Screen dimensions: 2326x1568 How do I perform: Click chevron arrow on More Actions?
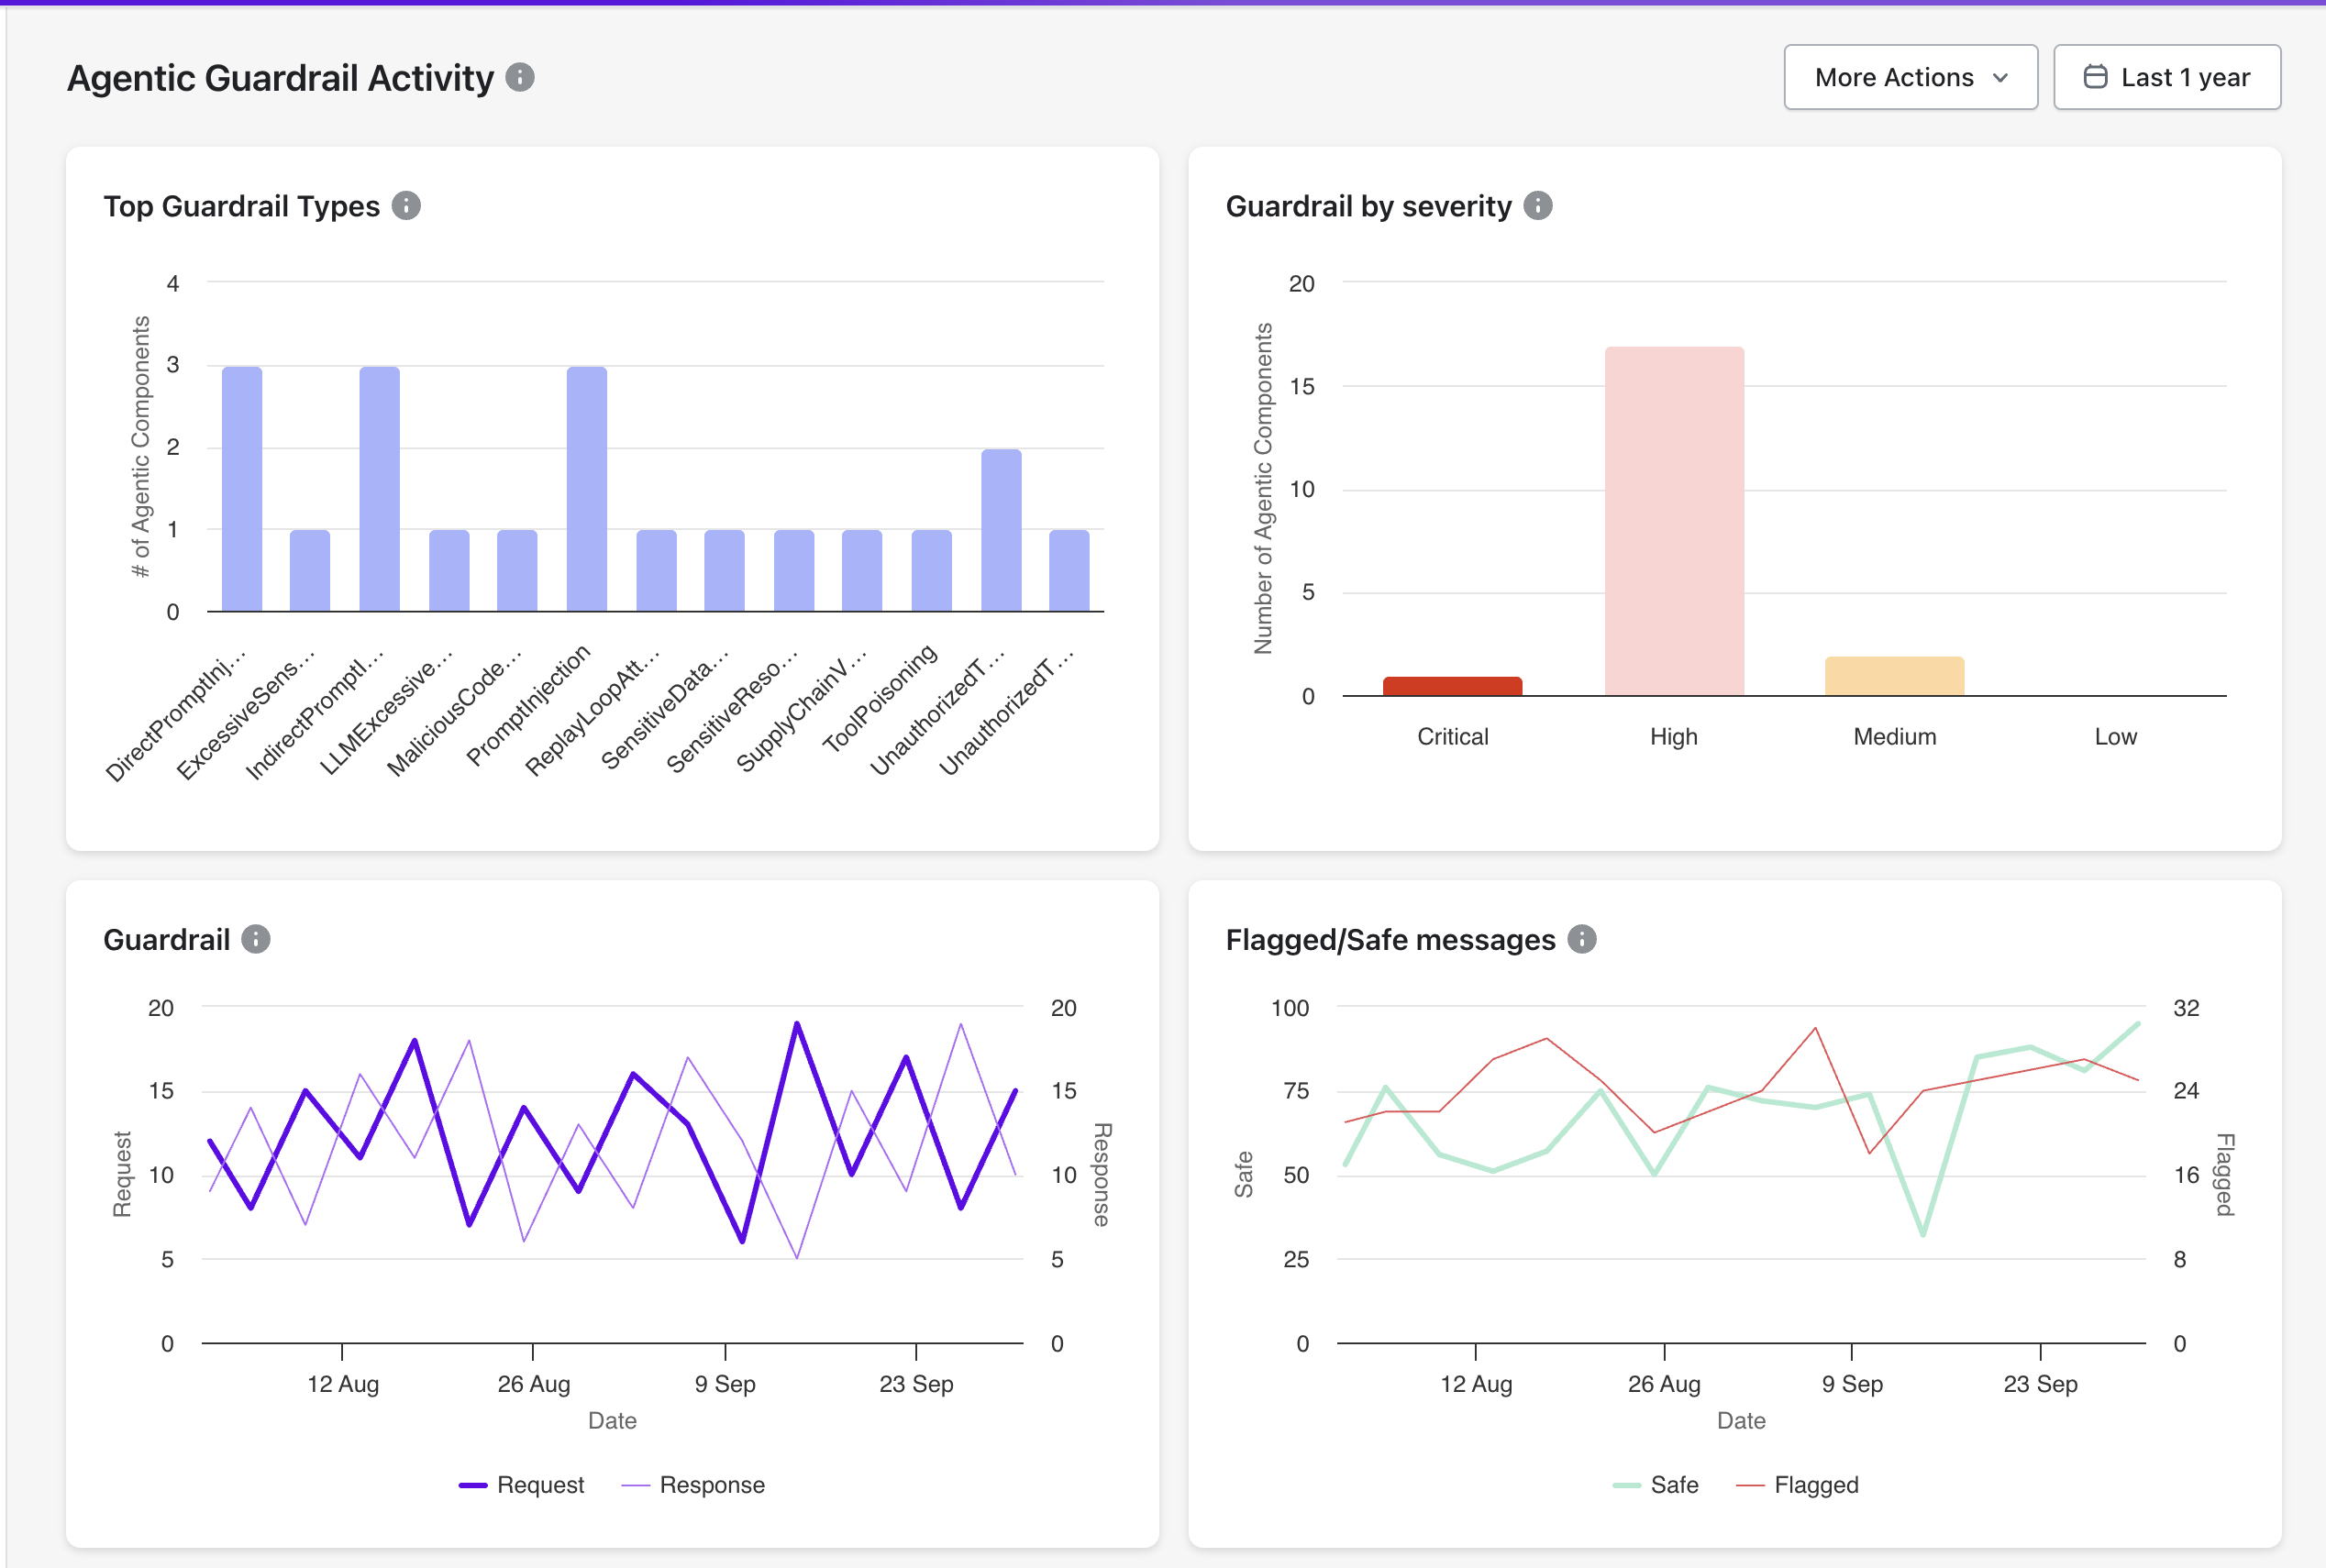(x=2001, y=78)
